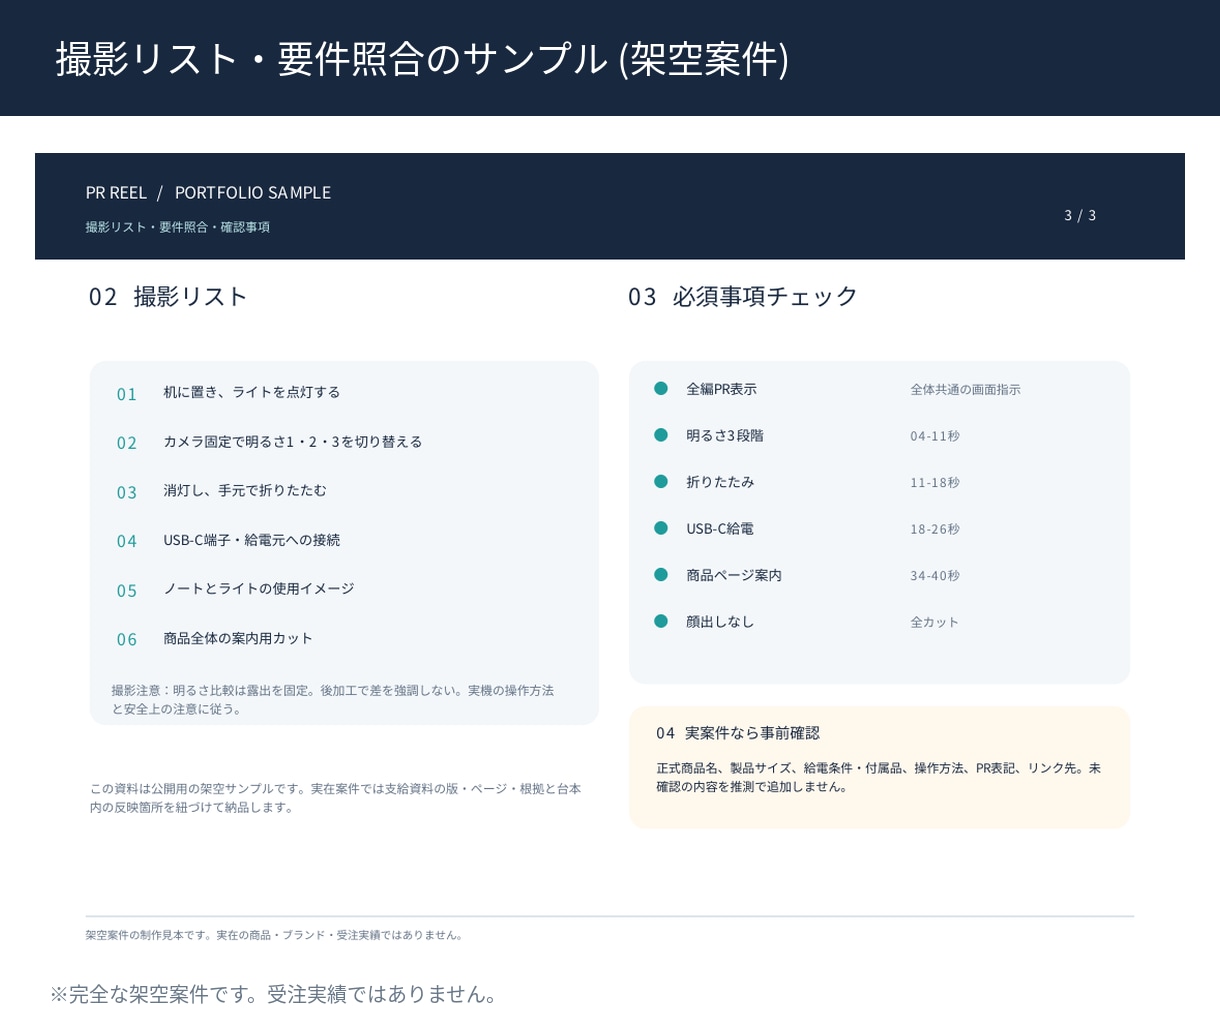The image size is (1220, 1016).
Task: Click the section heading 03 必須事項チェック
Action: [x=743, y=296]
